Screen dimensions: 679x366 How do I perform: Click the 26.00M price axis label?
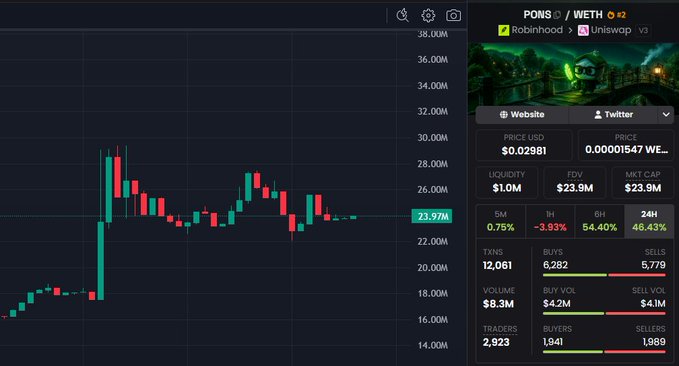[x=432, y=190]
